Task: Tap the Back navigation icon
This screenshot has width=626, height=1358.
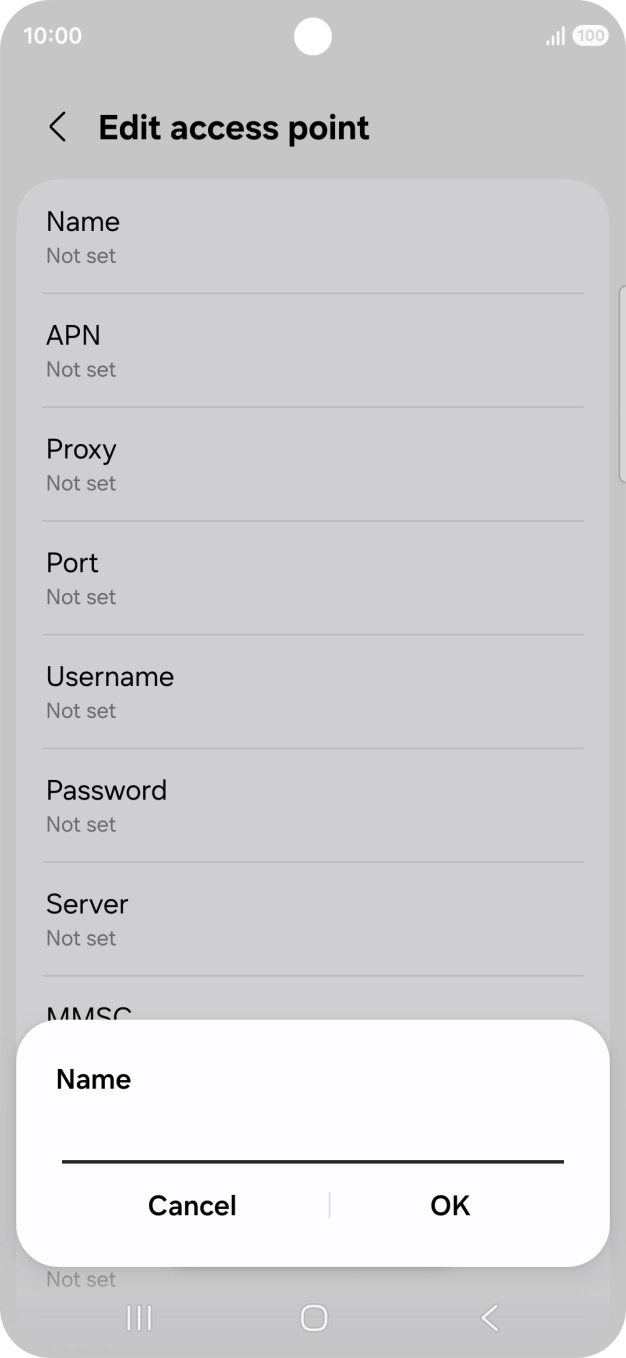Action: 489,1318
